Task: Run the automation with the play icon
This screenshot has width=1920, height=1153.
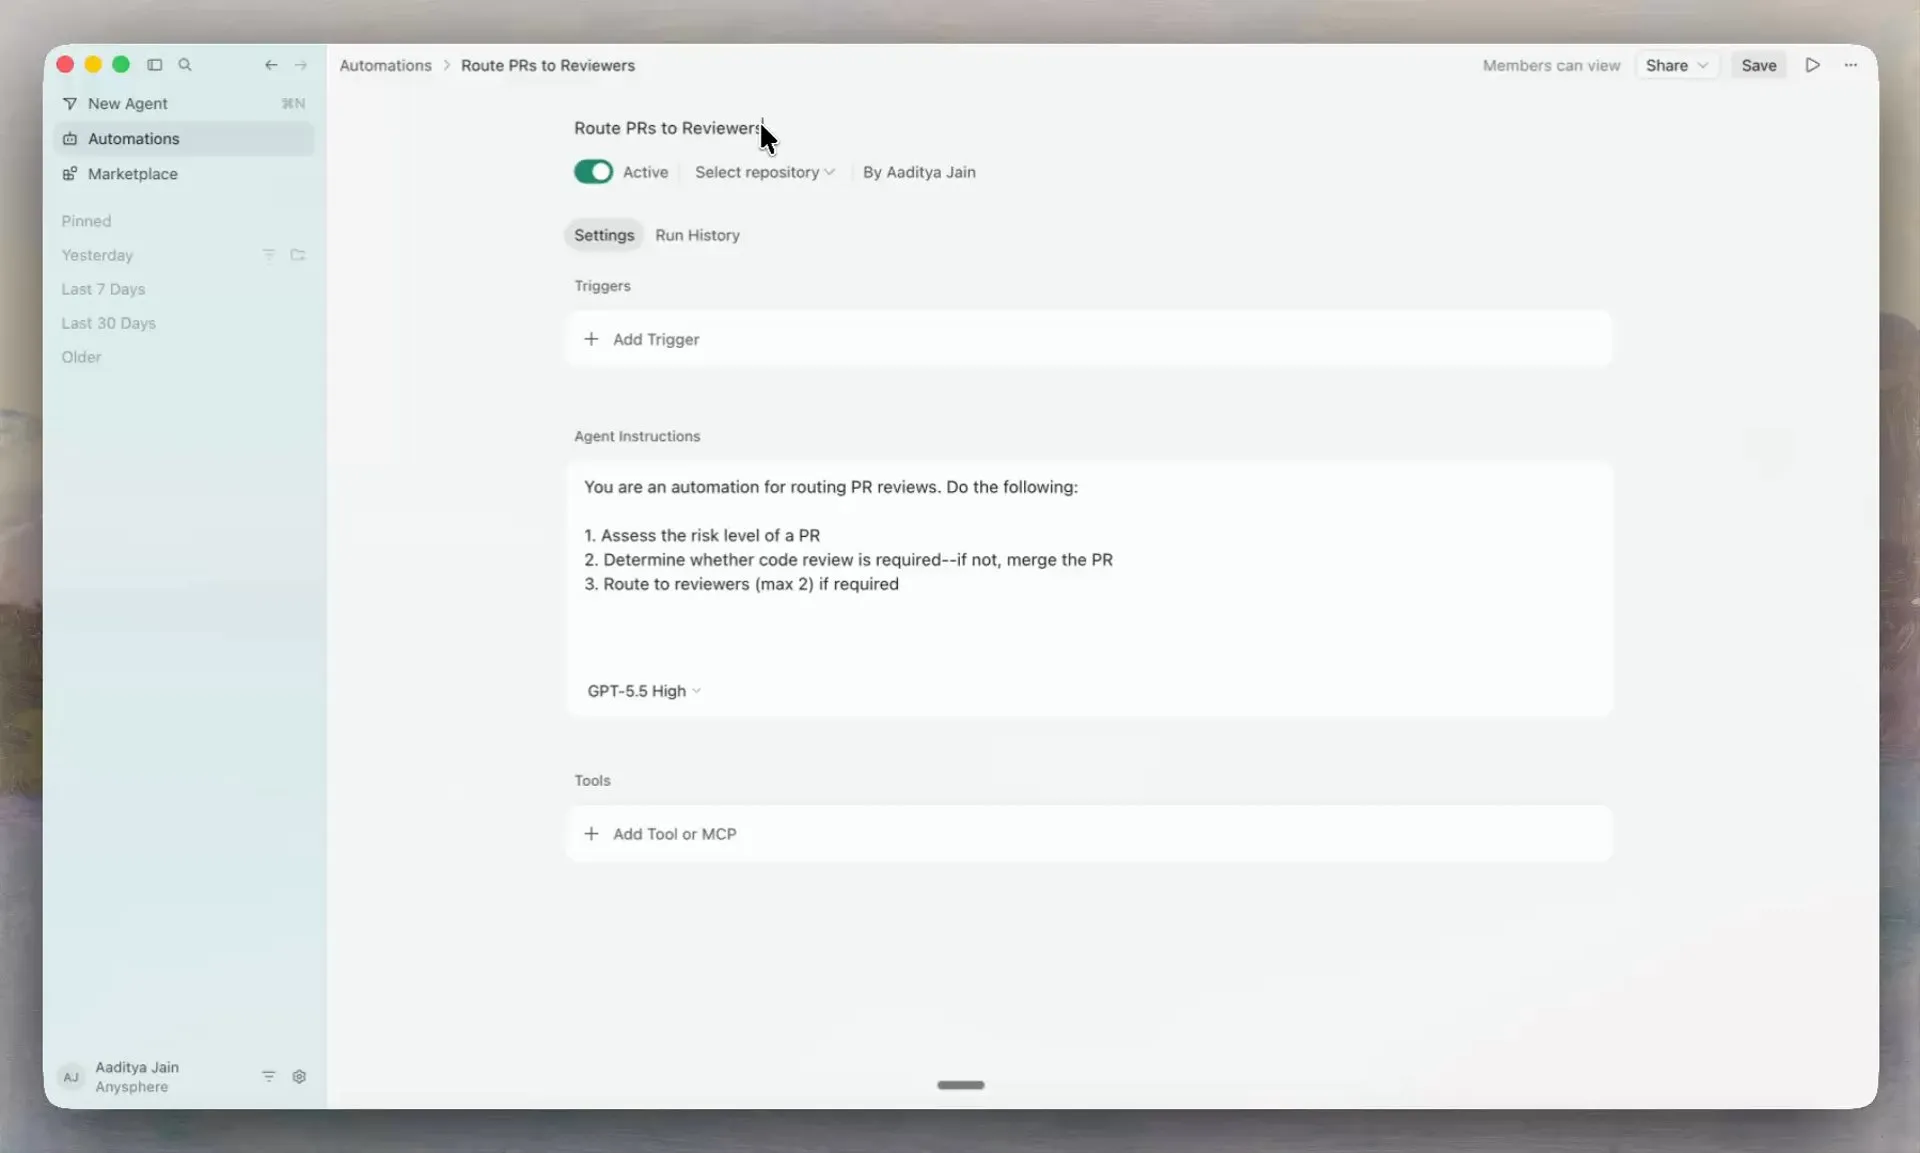Action: pyautogui.click(x=1812, y=65)
